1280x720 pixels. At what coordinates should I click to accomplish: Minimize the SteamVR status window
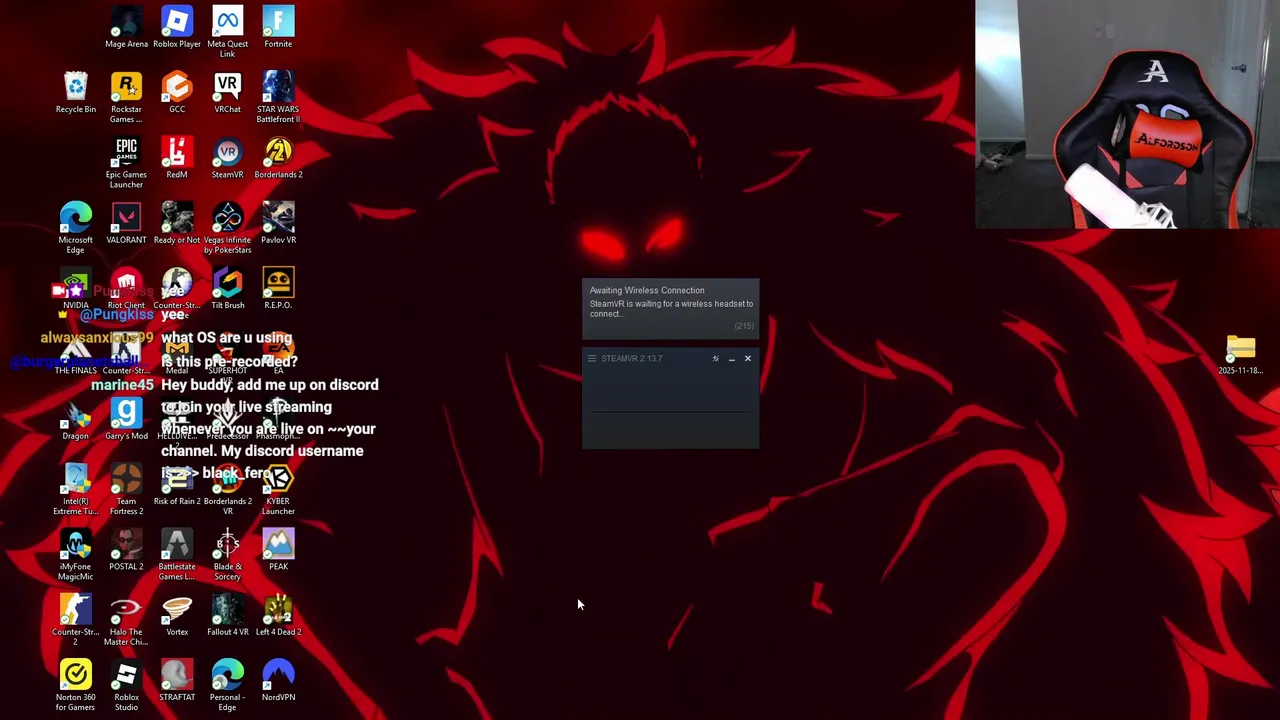tap(731, 358)
